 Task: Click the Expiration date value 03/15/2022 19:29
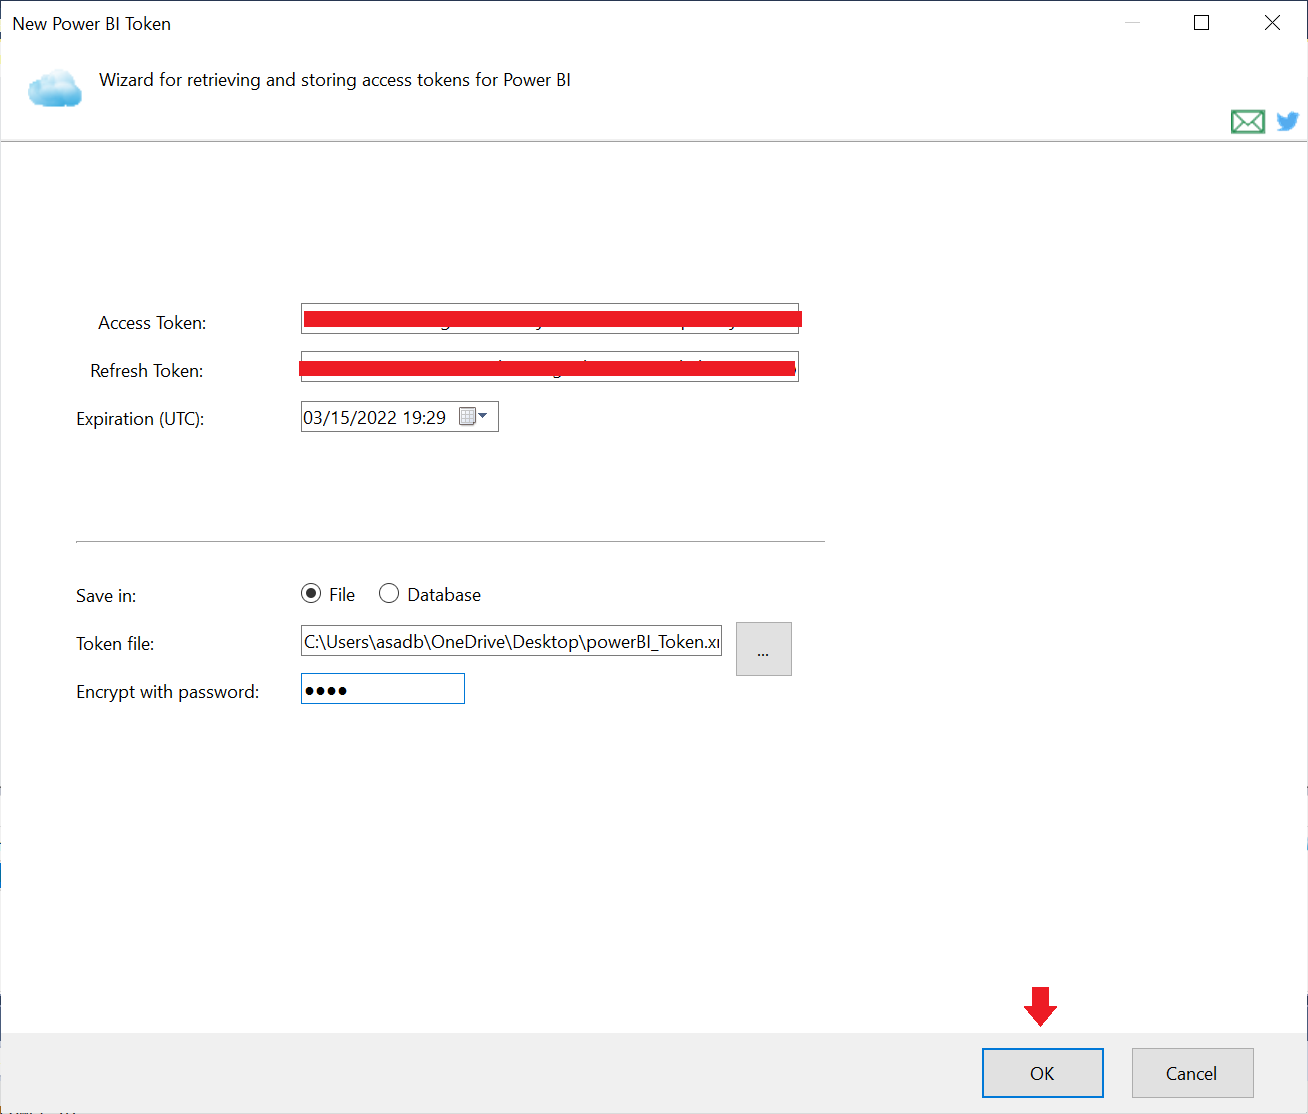(375, 418)
